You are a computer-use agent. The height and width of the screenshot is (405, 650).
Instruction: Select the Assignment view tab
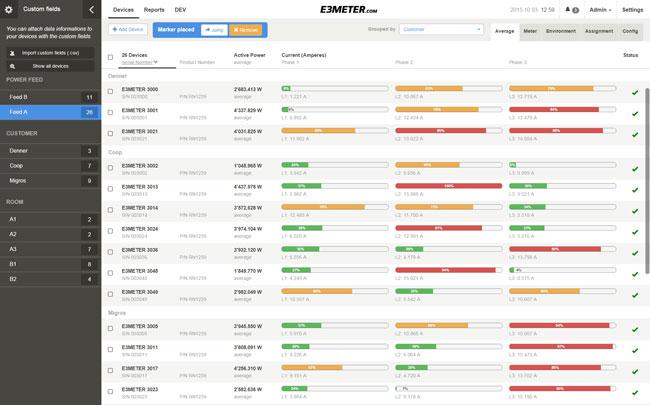pos(599,32)
